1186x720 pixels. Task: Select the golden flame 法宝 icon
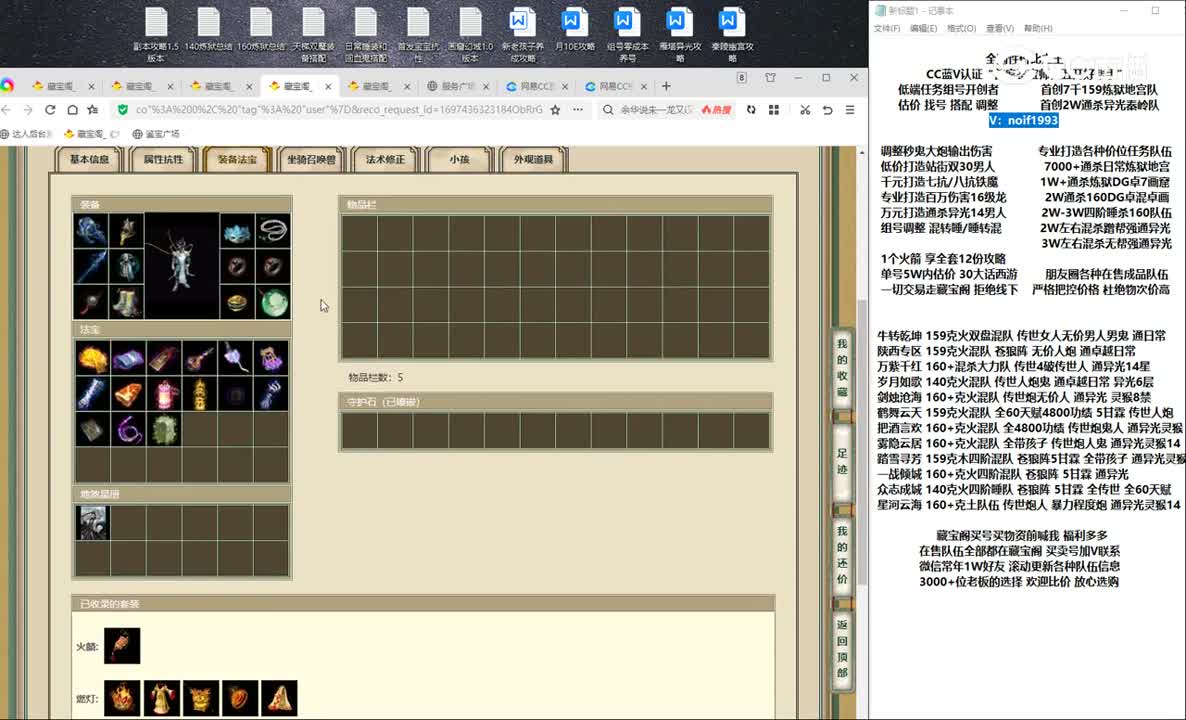[92, 358]
